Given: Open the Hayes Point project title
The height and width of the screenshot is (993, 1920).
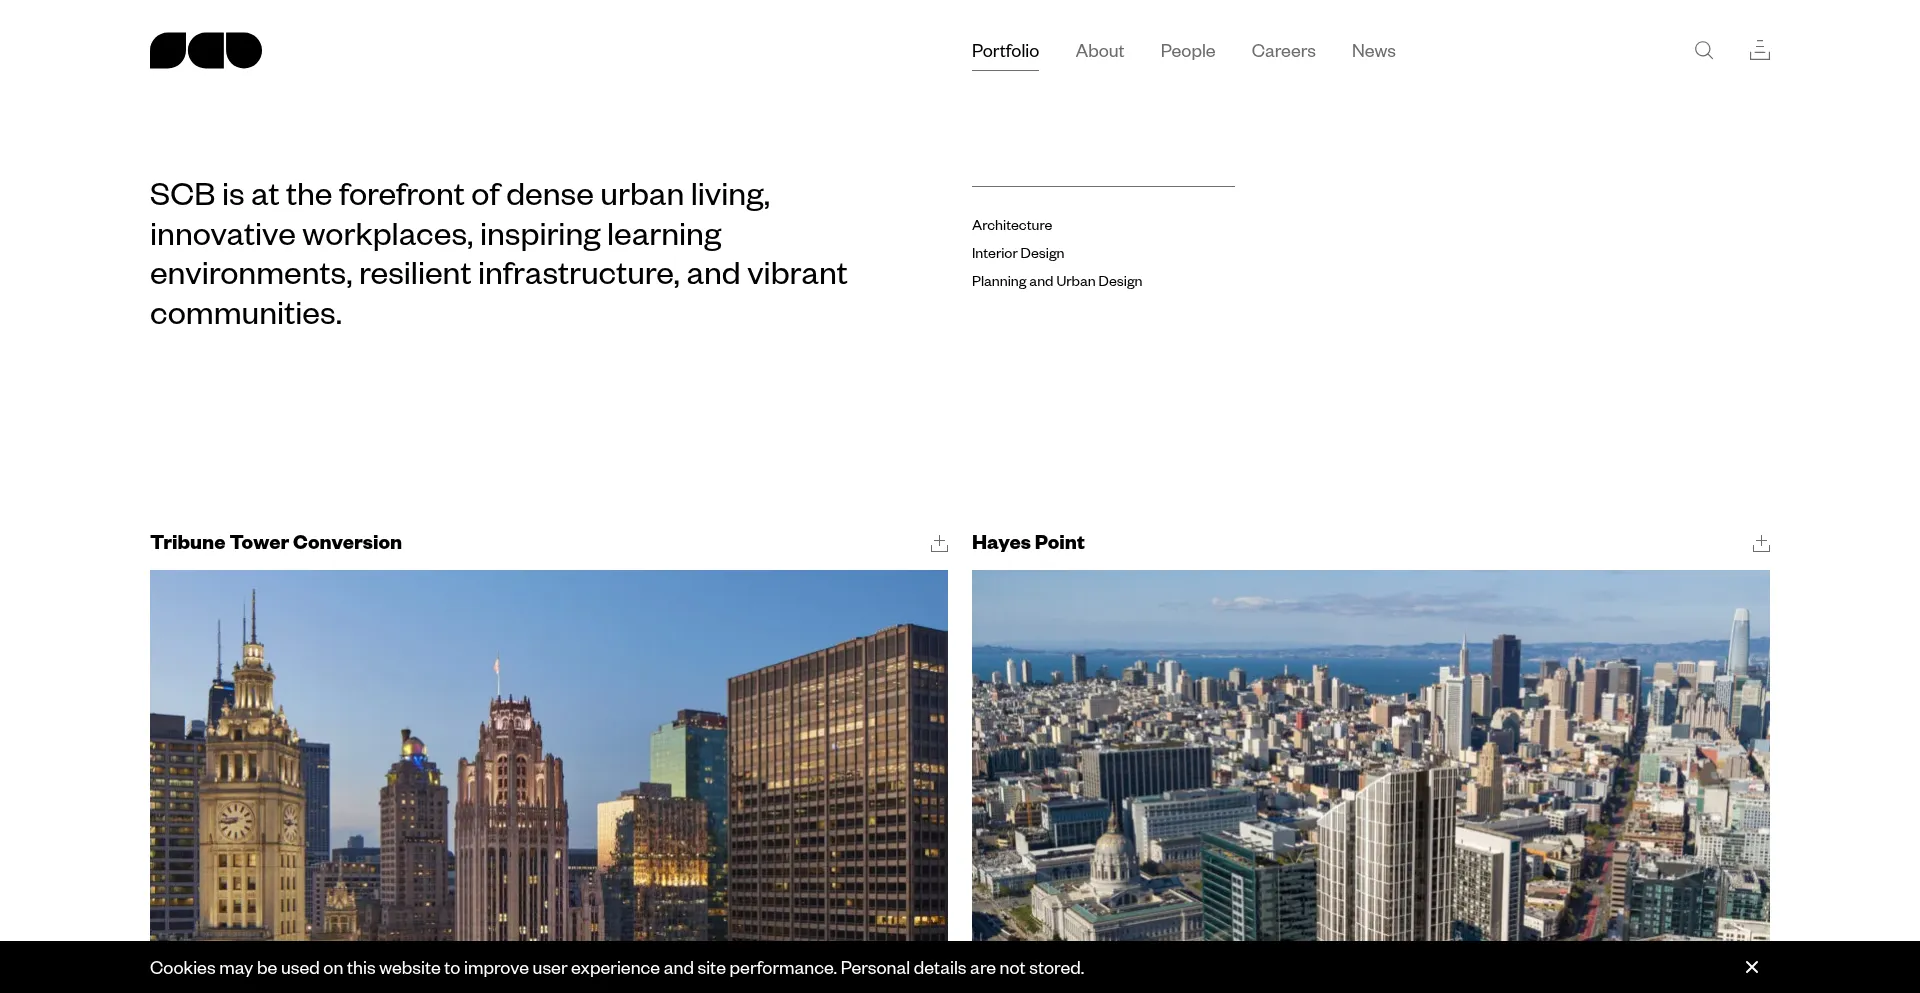Looking at the screenshot, I should click(x=1028, y=542).
